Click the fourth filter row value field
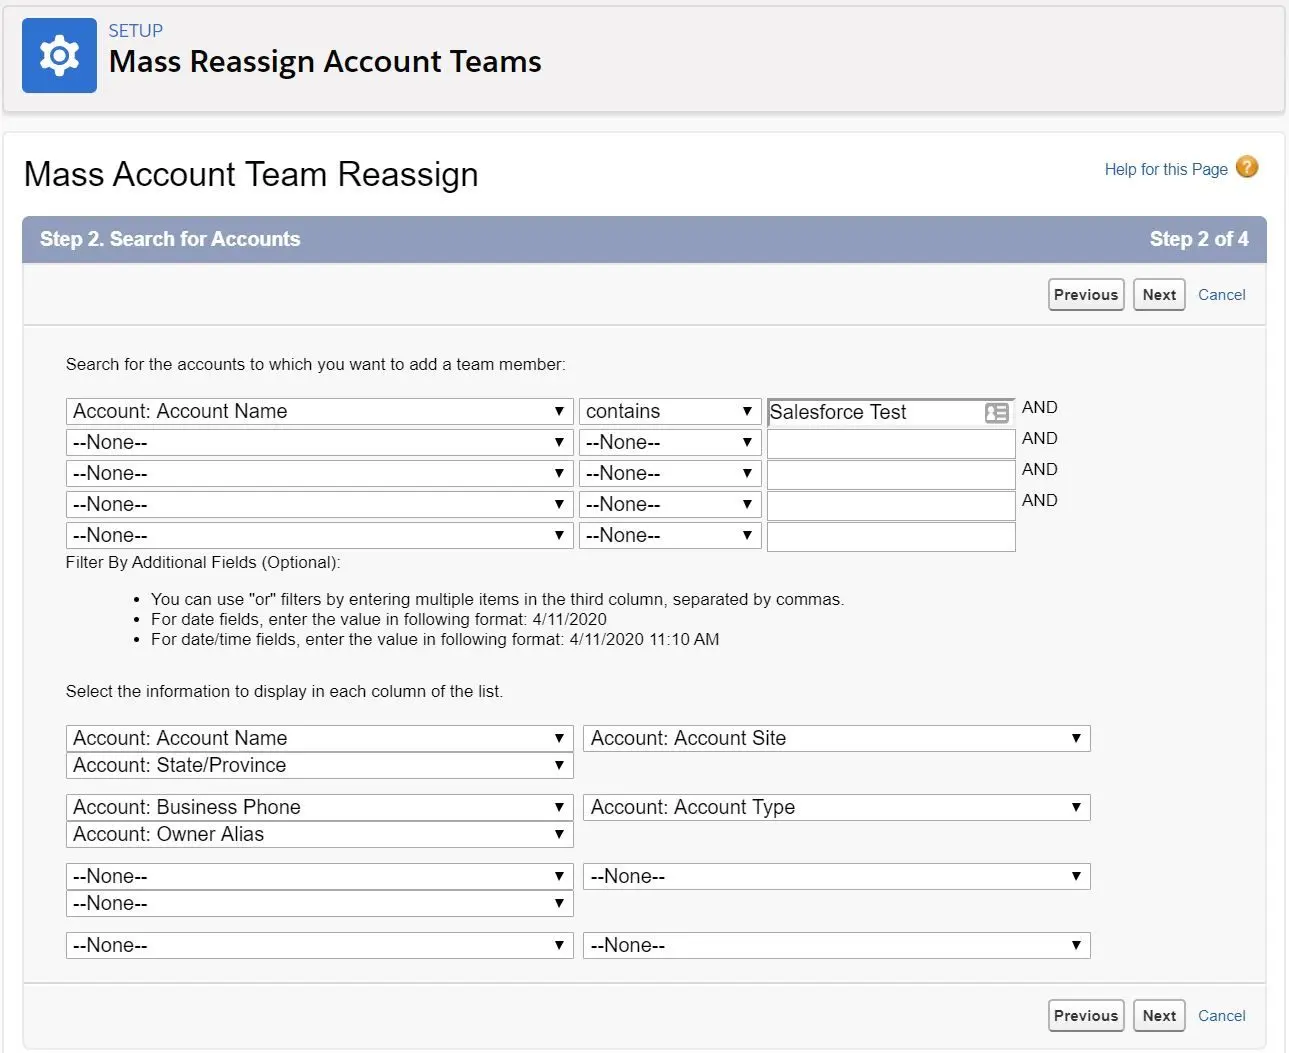Viewport: 1289px width, 1053px height. coord(891,506)
